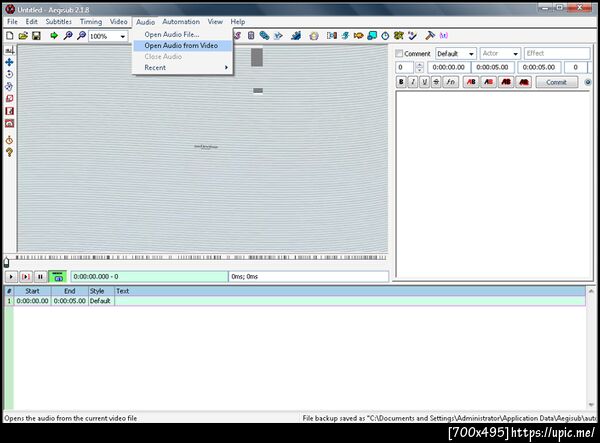Screen dimensions: 600x443
Task: Click the Effect input field
Action: (557, 54)
